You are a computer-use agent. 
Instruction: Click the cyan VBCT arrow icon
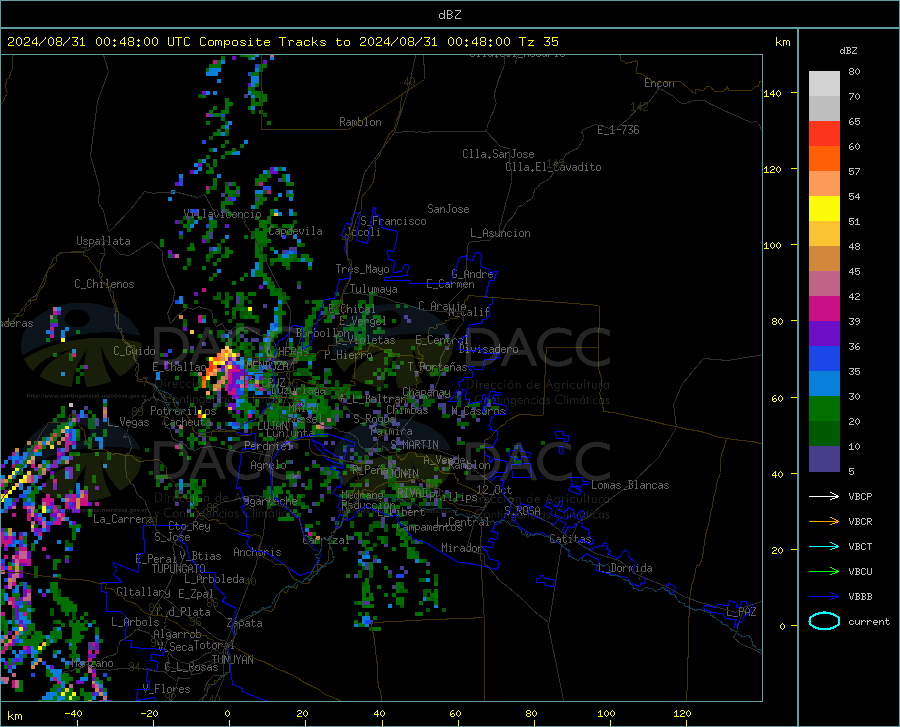pyautogui.click(x=824, y=546)
